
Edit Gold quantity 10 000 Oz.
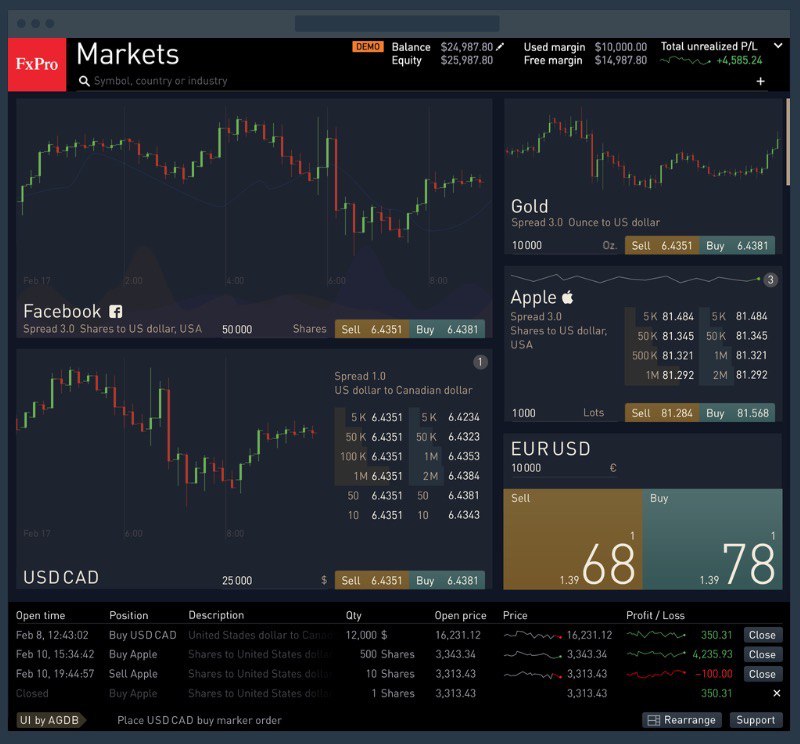pyautogui.click(x=564, y=245)
